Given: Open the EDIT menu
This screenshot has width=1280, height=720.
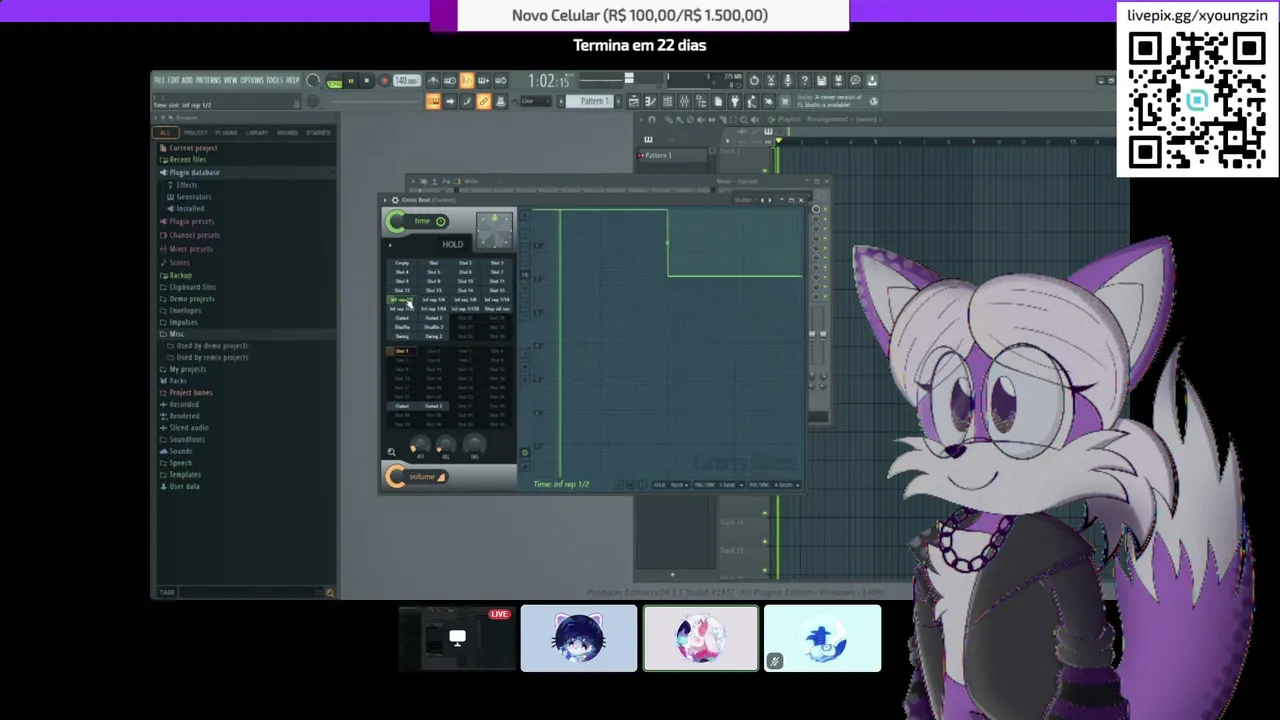Looking at the screenshot, I should (174, 80).
